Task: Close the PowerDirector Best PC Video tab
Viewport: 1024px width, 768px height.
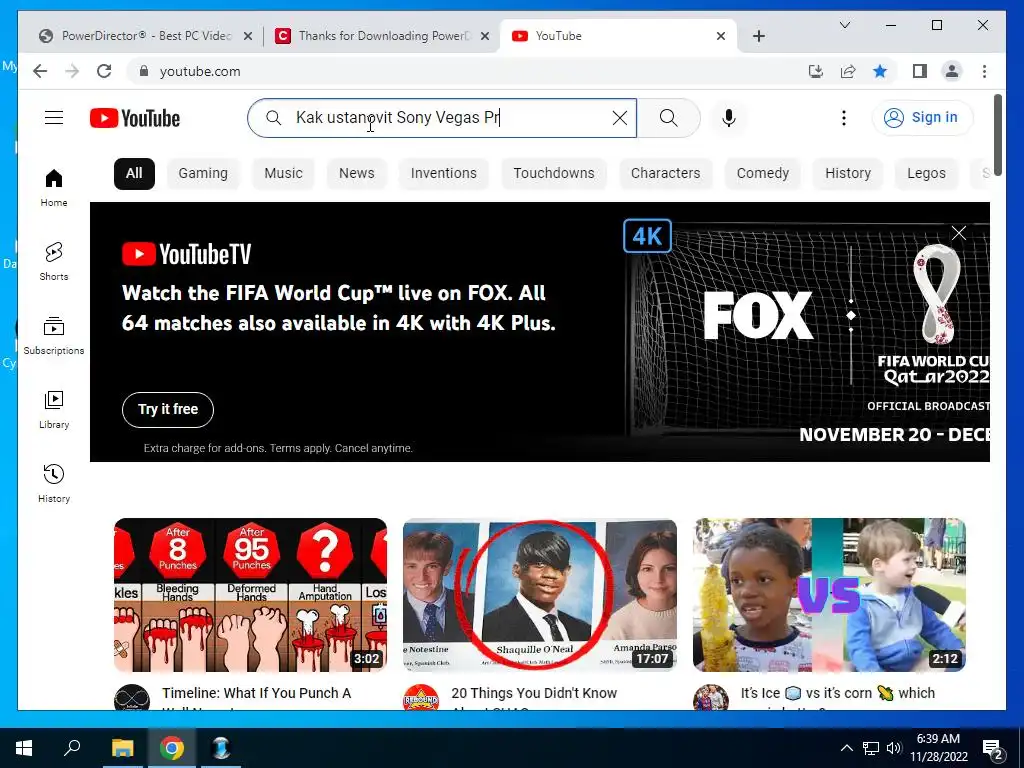Action: (x=248, y=36)
